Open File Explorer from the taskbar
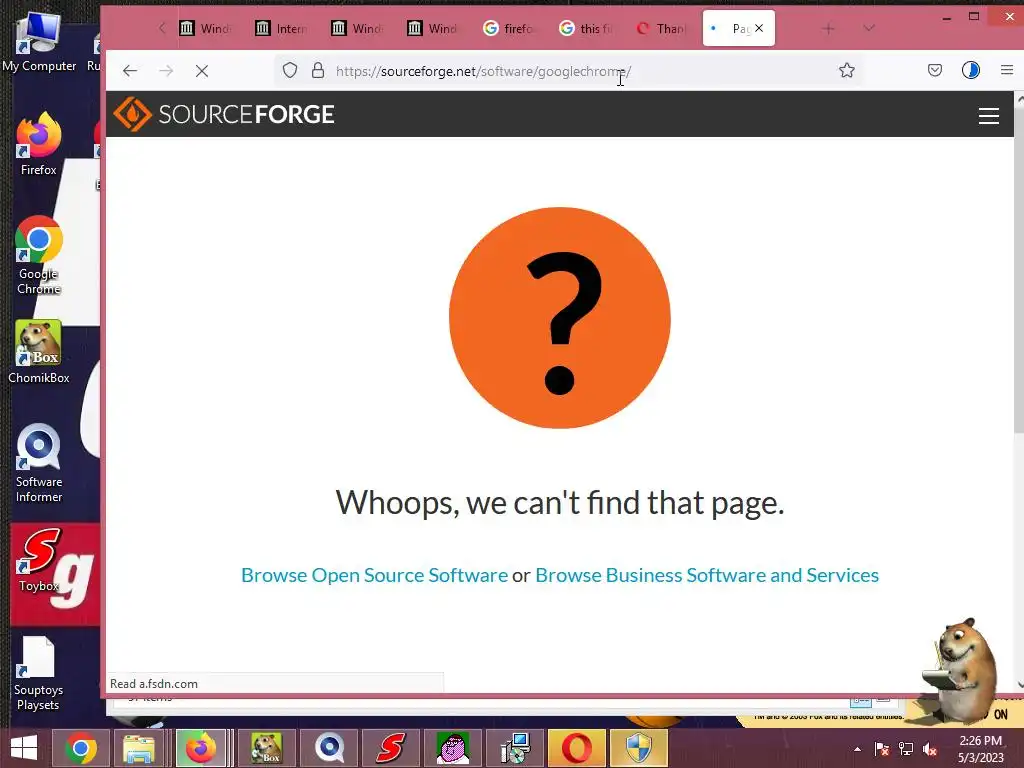Image resolution: width=1024 pixels, height=768 pixels. (x=138, y=748)
